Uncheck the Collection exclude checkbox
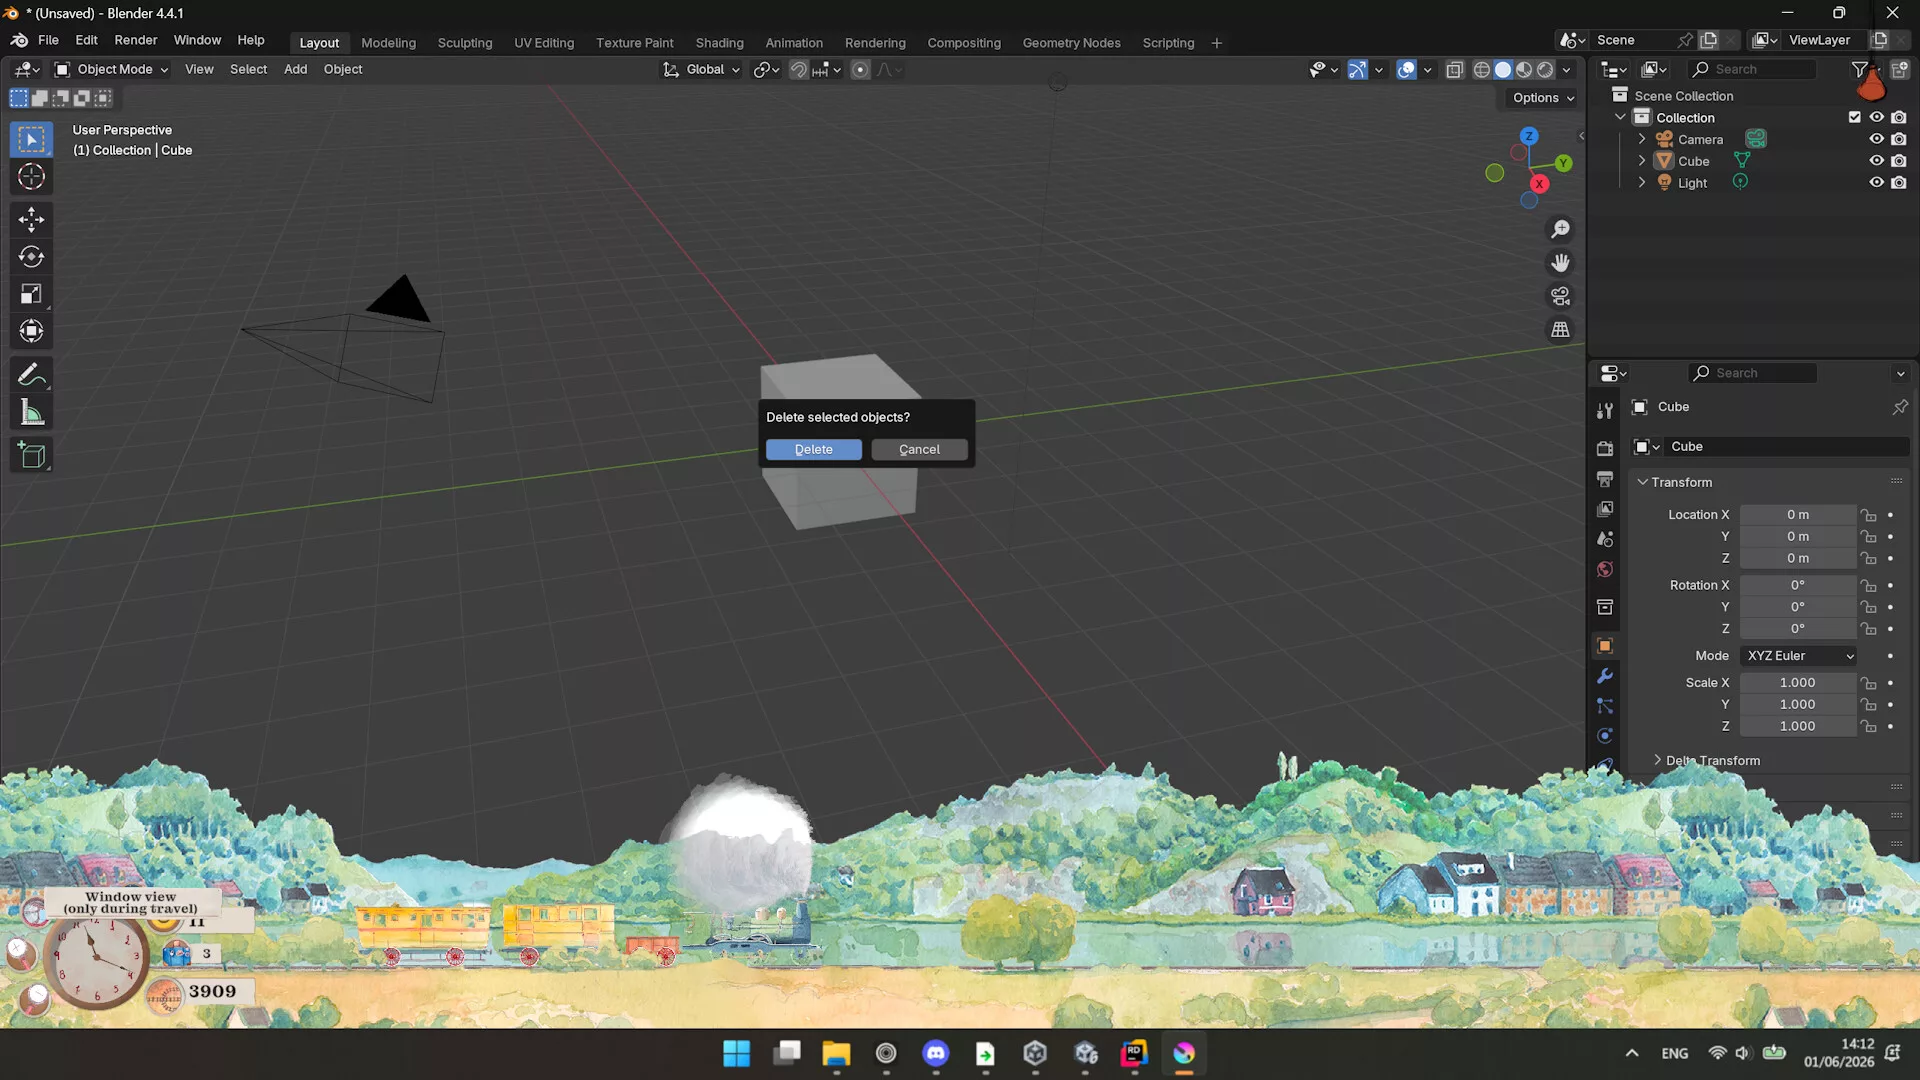 1855,117
